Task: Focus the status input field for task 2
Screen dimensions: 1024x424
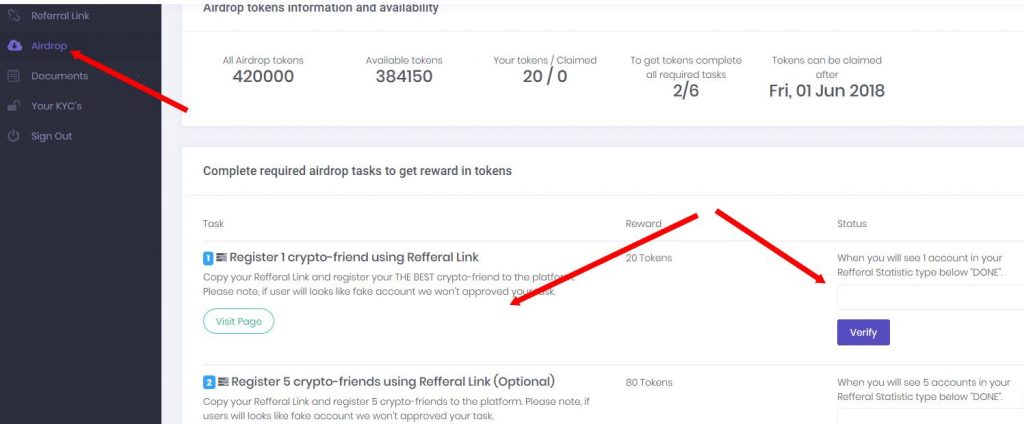Action: point(931,417)
